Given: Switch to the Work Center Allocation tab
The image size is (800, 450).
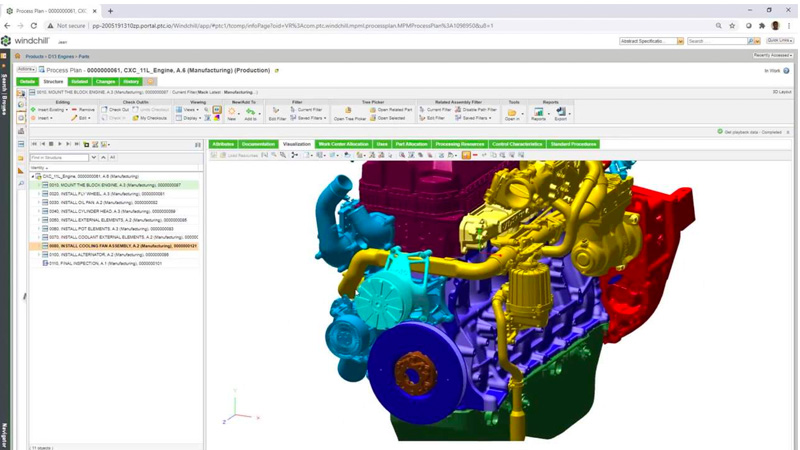Looking at the screenshot, I should click(343, 144).
